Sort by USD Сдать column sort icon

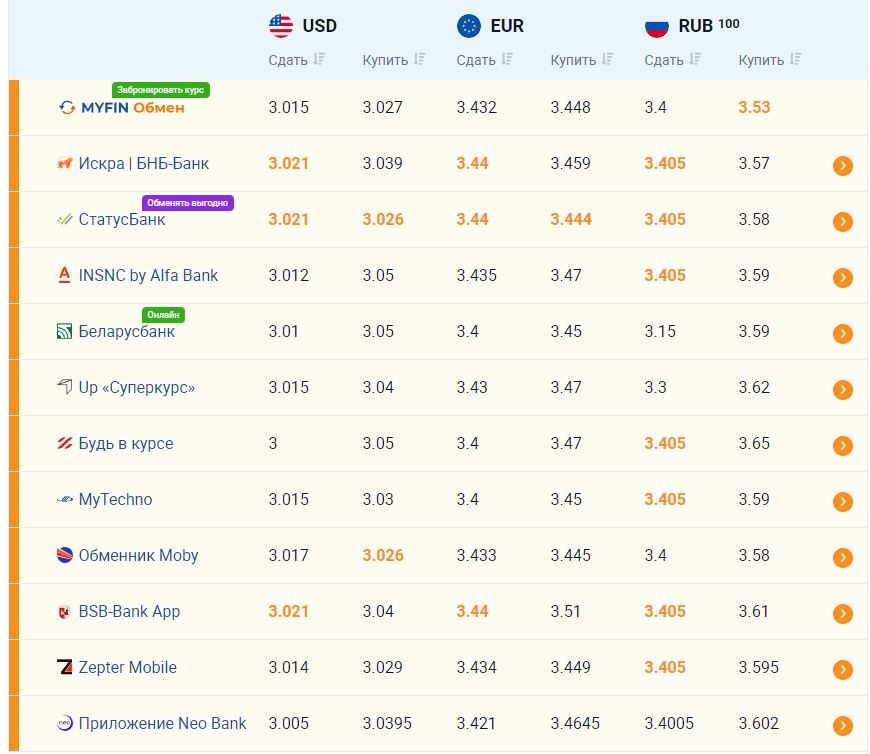318,59
